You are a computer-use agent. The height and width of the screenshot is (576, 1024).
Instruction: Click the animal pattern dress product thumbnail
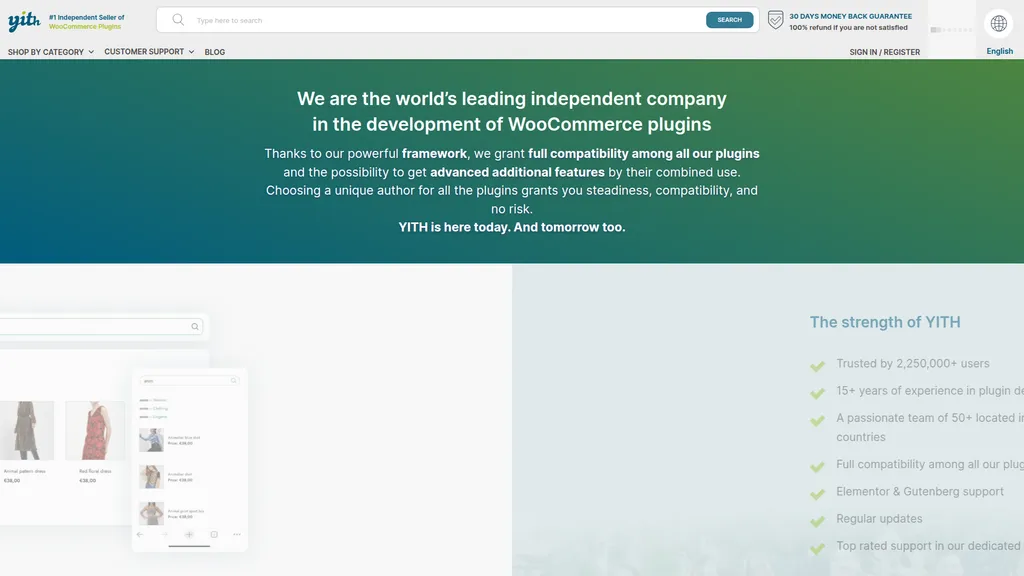point(27,430)
